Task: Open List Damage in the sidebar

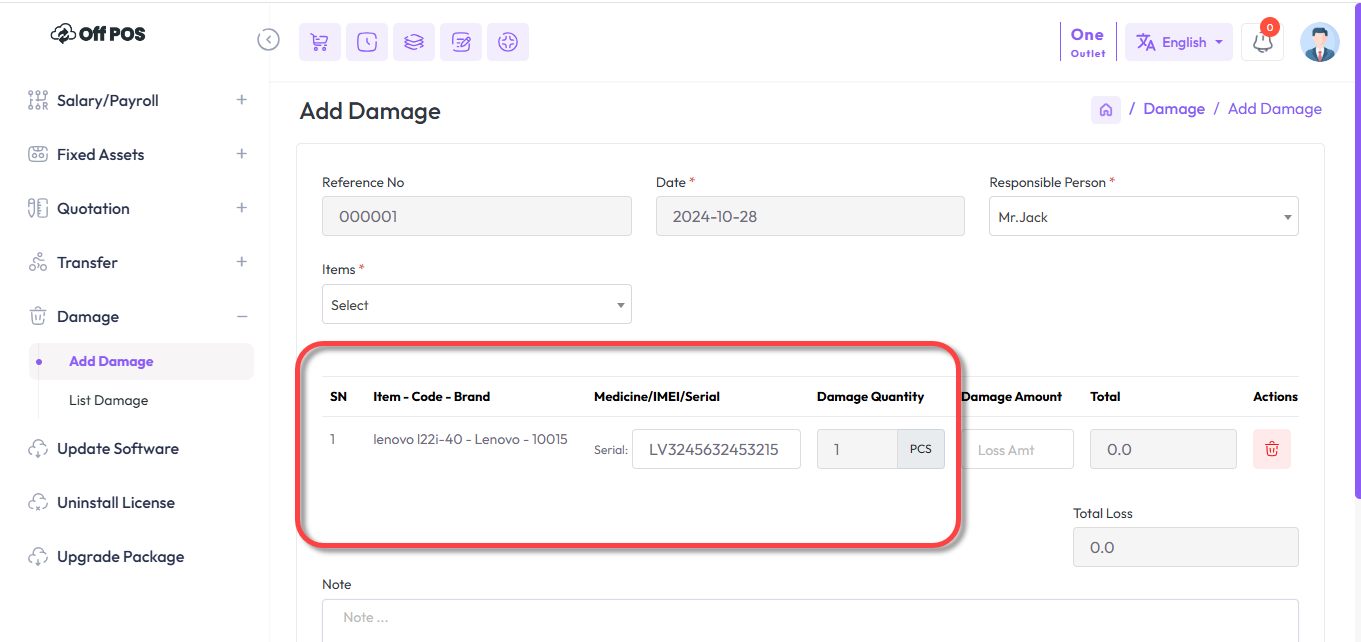Action: point(108,400)
